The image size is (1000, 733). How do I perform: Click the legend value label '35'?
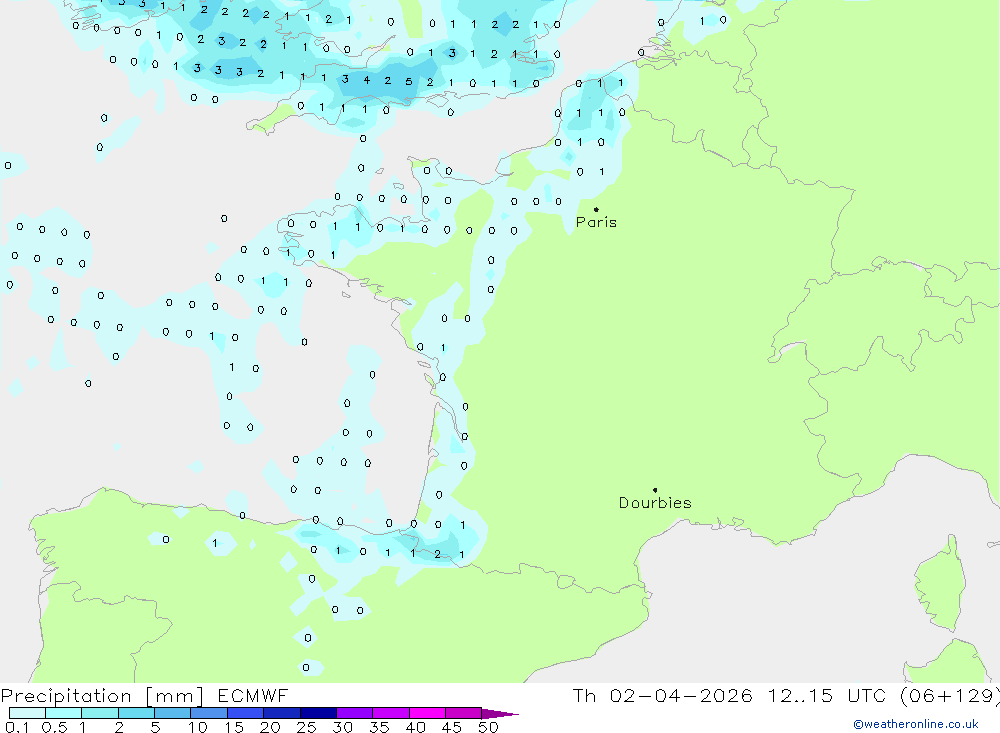[379, 727]
